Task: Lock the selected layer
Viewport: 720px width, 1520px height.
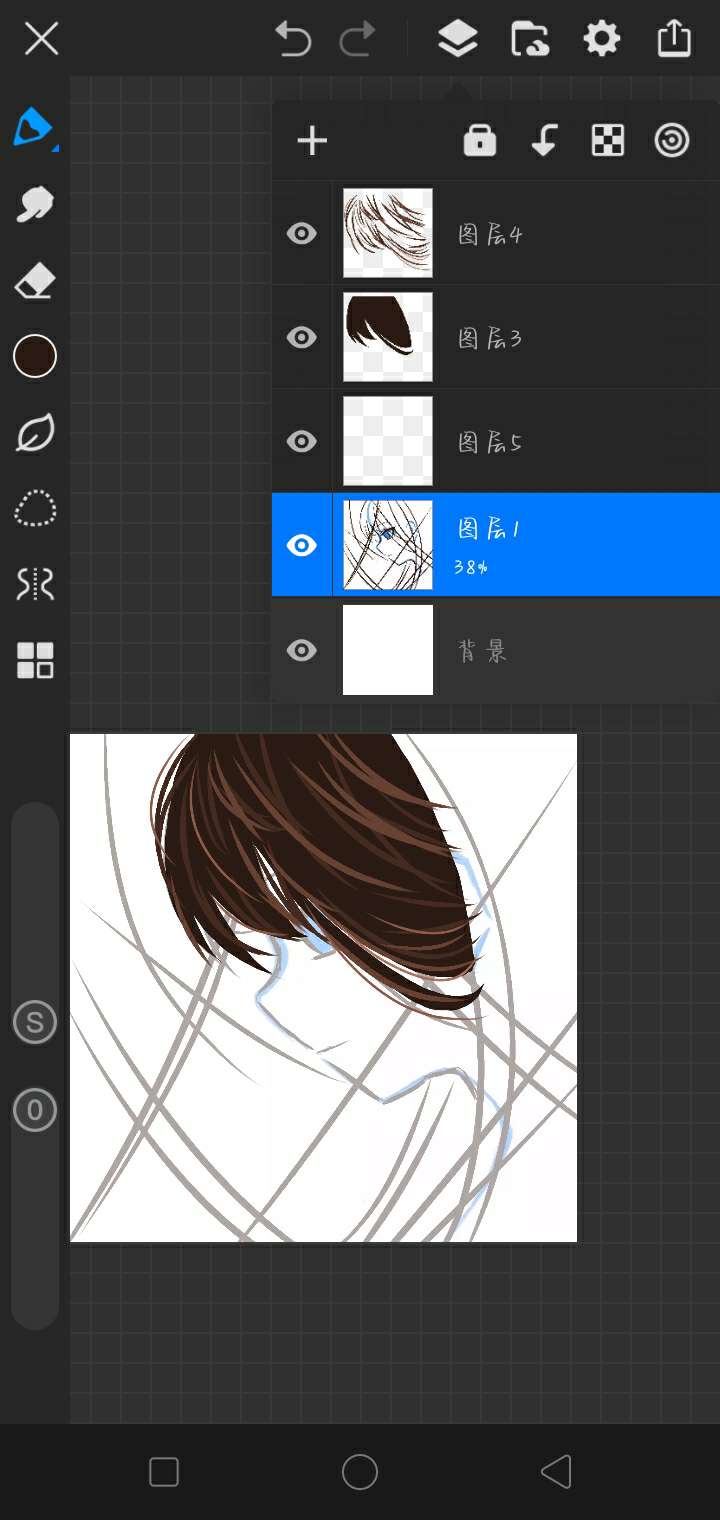Action: (480, 141)
